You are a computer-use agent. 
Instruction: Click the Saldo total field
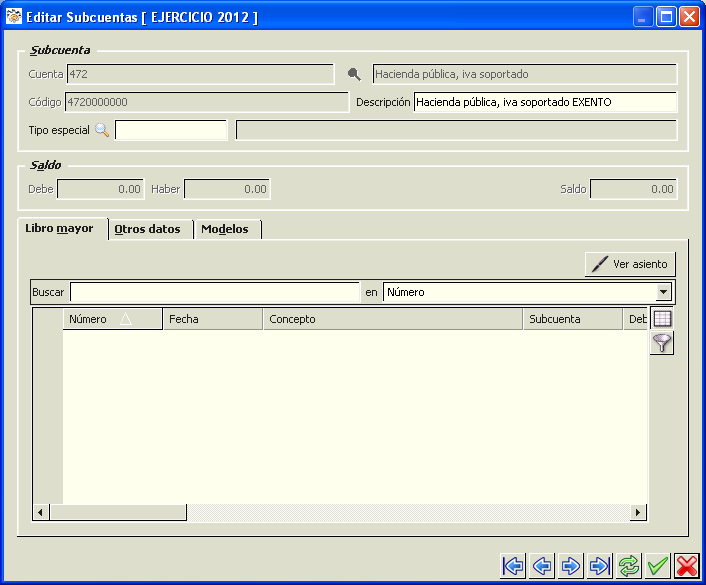[634, 189]
